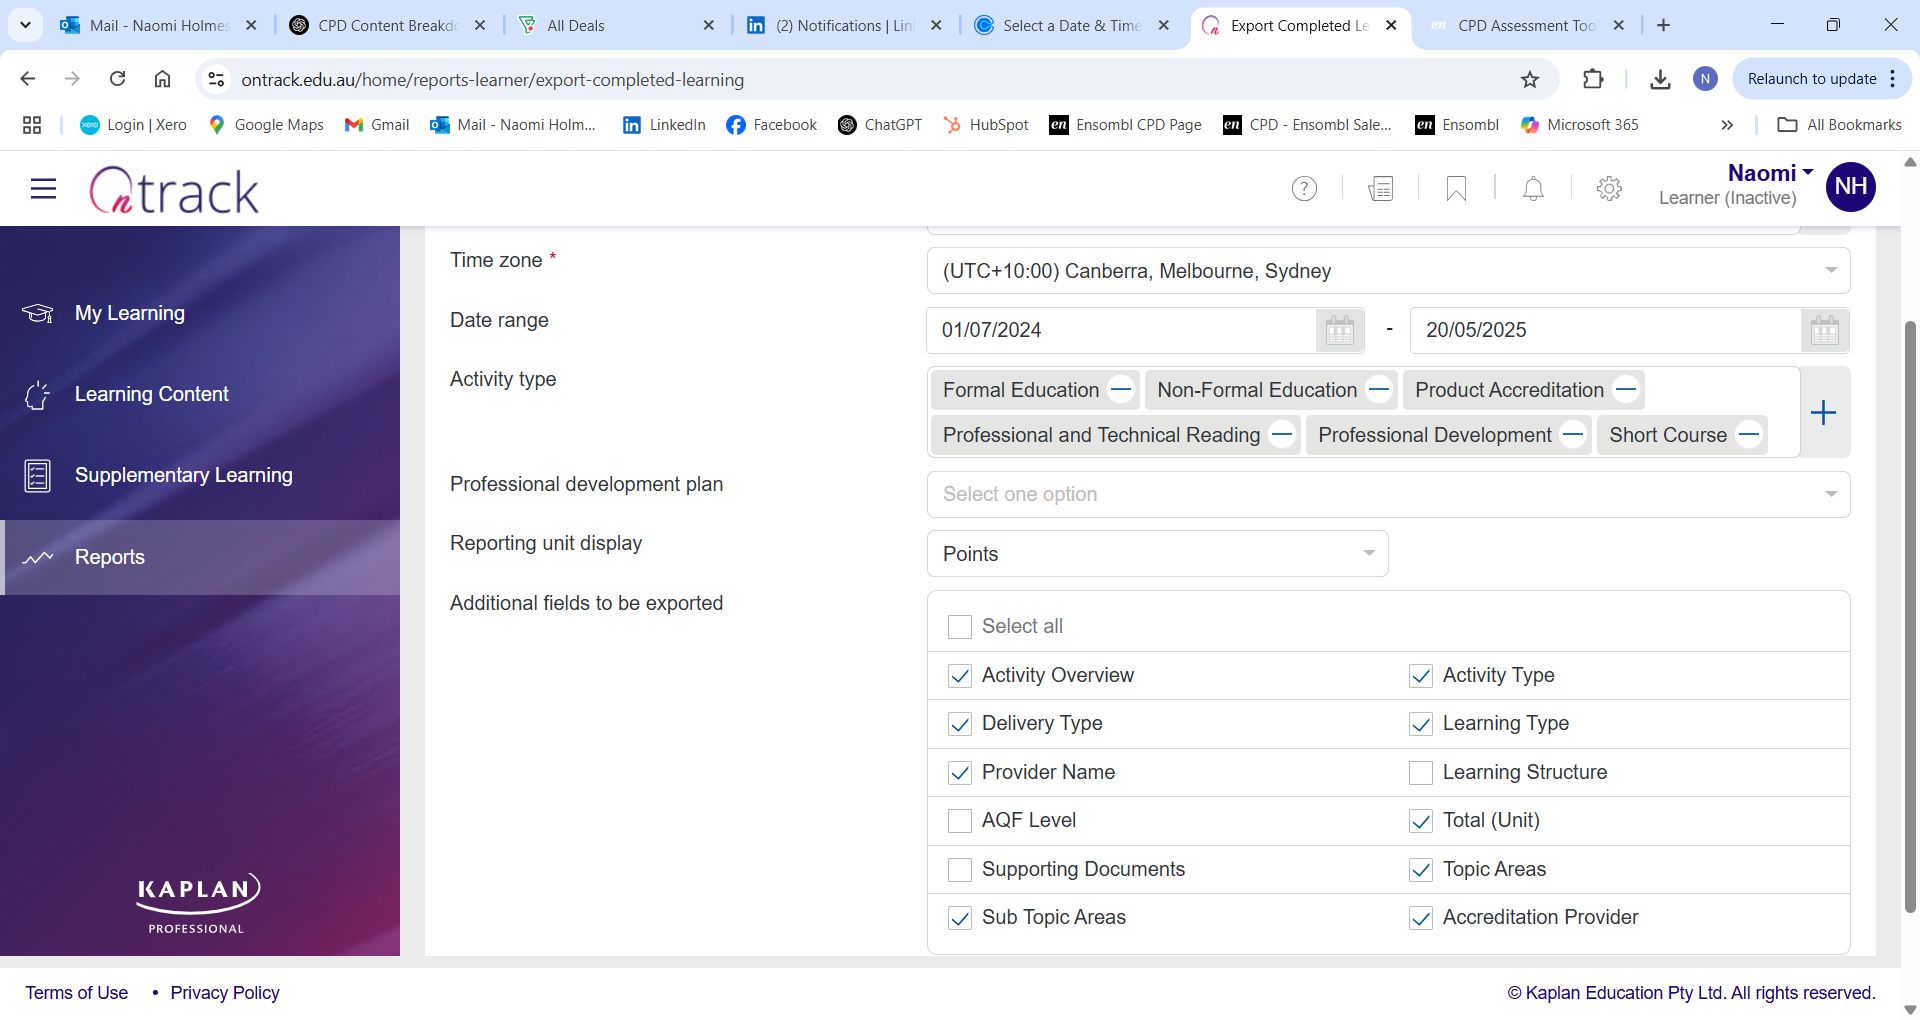1920x1020 pixels.
Task: Open the apps grid in bookmarks bar
Action: [32, 125]
